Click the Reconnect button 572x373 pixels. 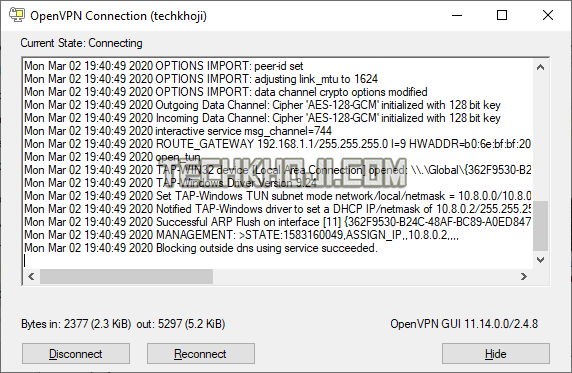click(x=201, y=353)
